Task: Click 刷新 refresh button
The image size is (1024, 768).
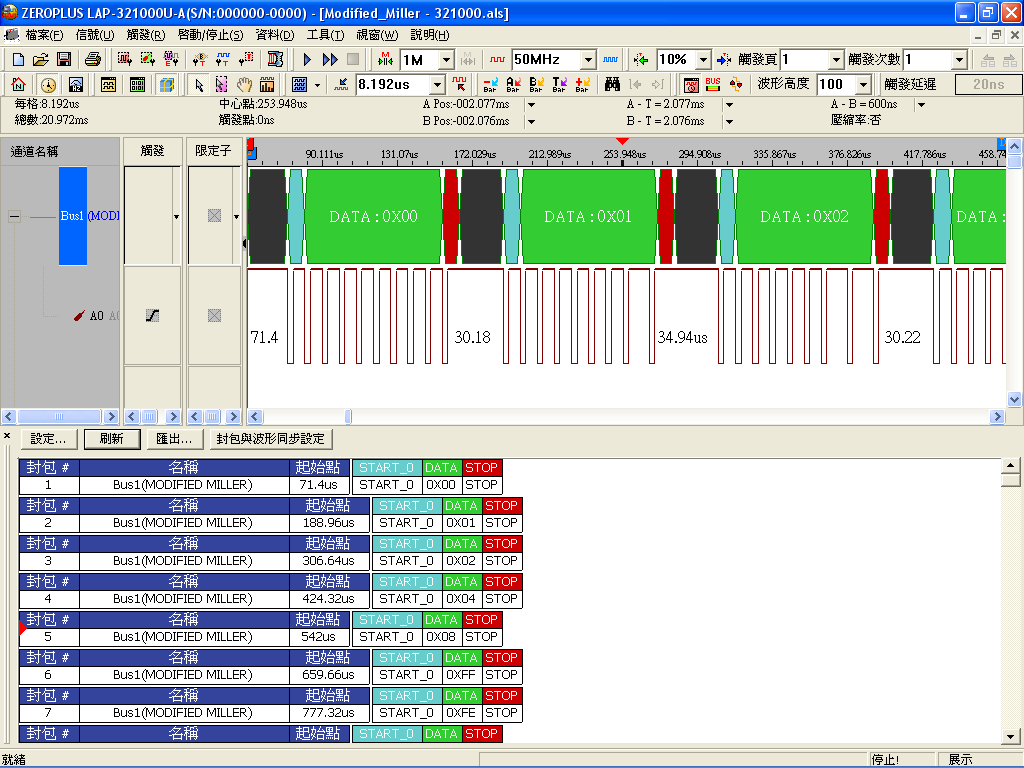Action: (x=112, y=439)
